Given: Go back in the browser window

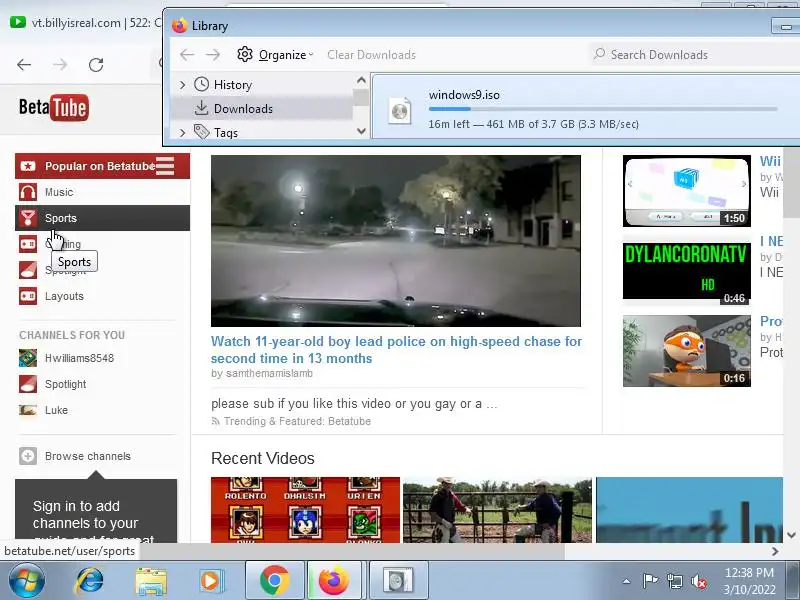Looking at the screenshot, I should click(x=24, y=65).
